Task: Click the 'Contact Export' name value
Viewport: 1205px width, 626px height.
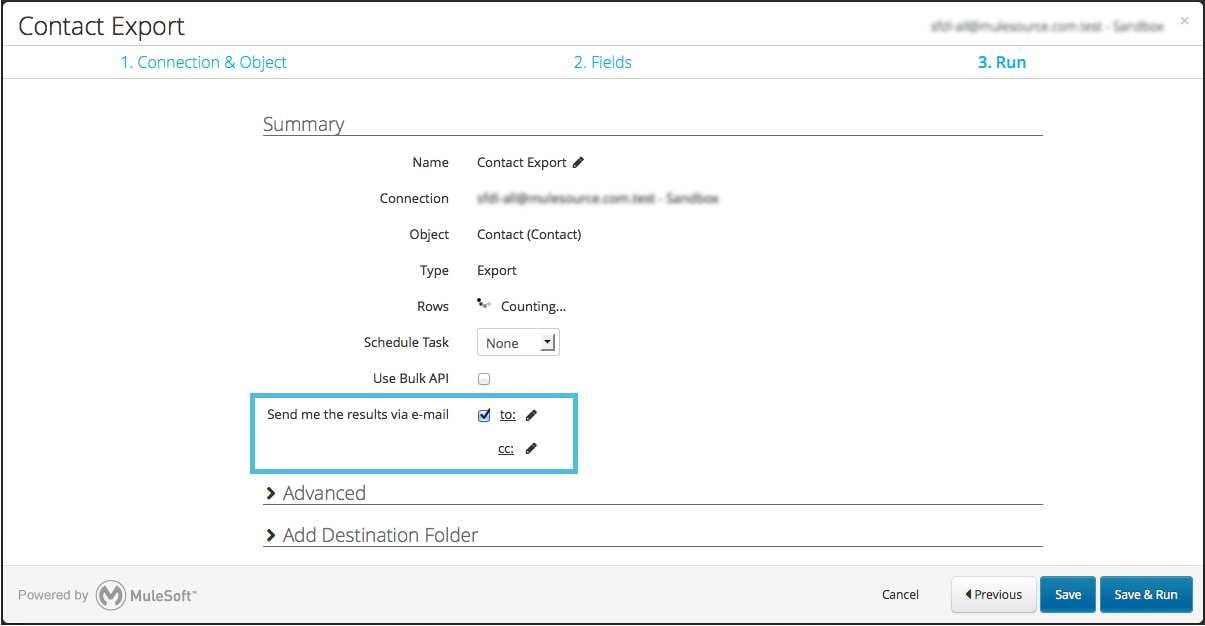Action: tap(522, 162)
